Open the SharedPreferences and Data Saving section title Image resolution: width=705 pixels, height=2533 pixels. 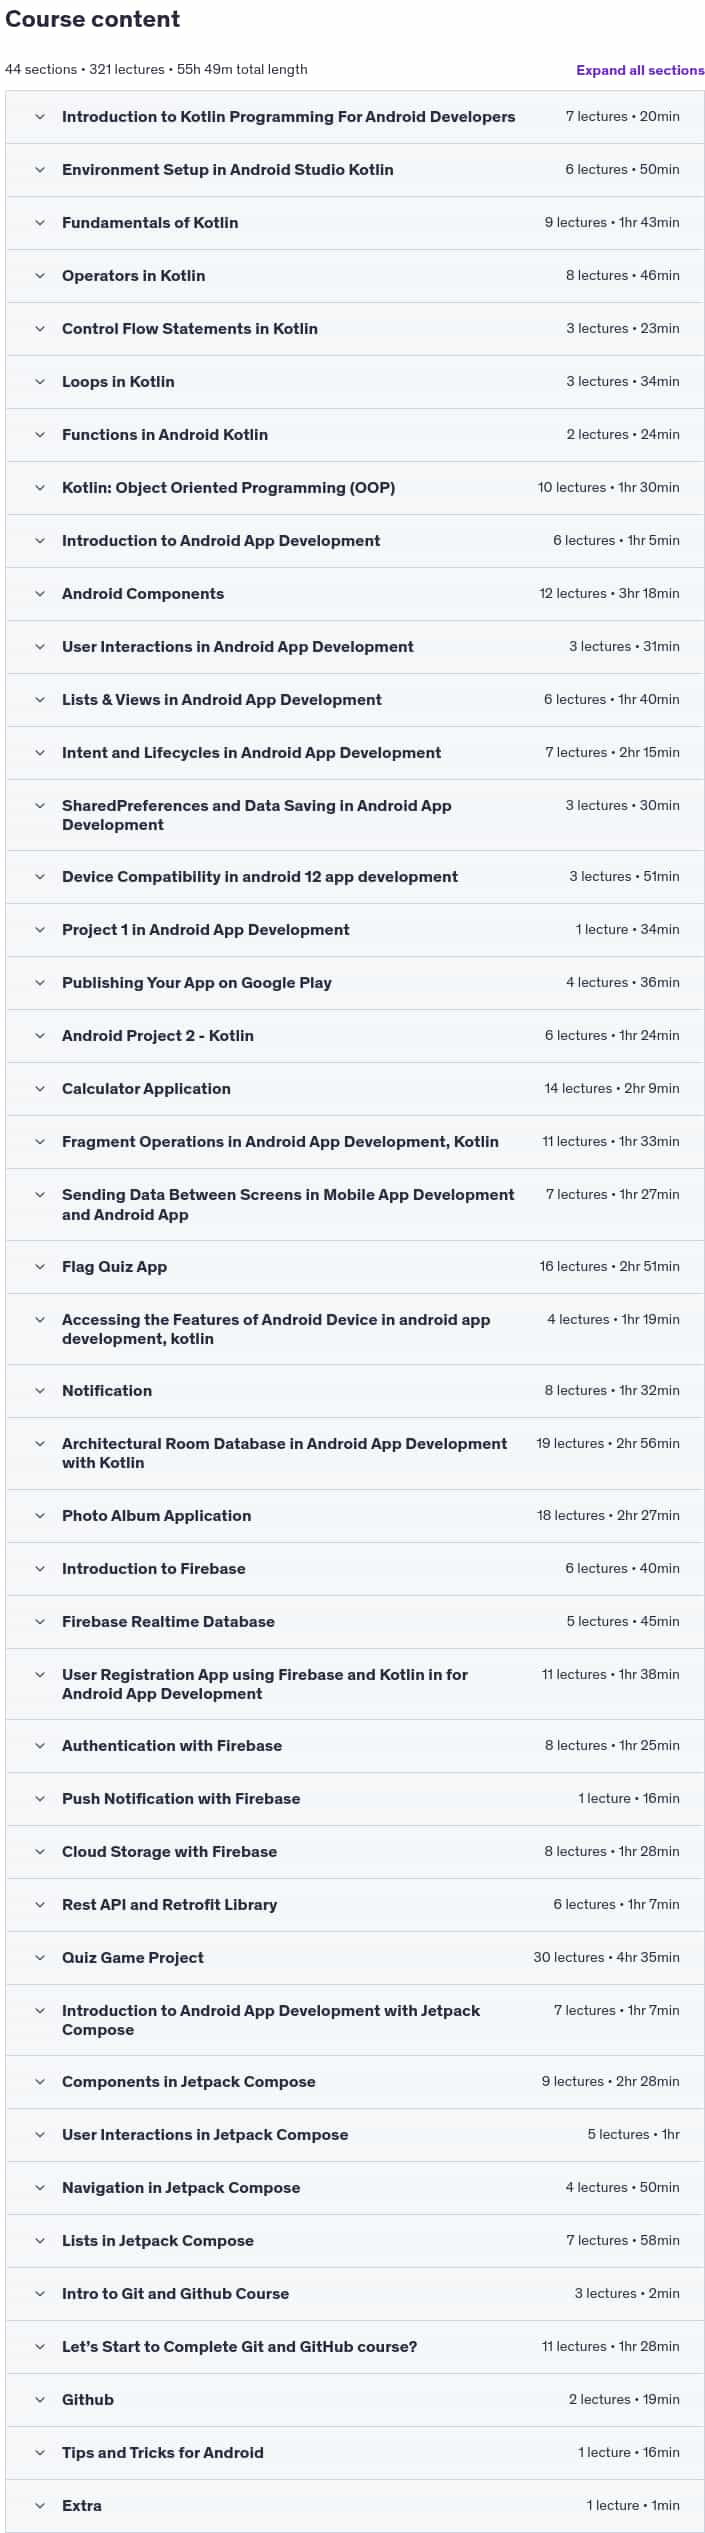pos(257,815)
